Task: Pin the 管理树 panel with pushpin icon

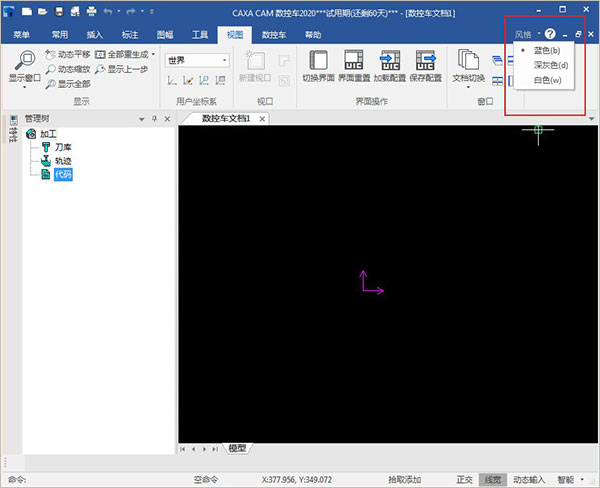Action: pyautogui.click(x=154, y=119)
